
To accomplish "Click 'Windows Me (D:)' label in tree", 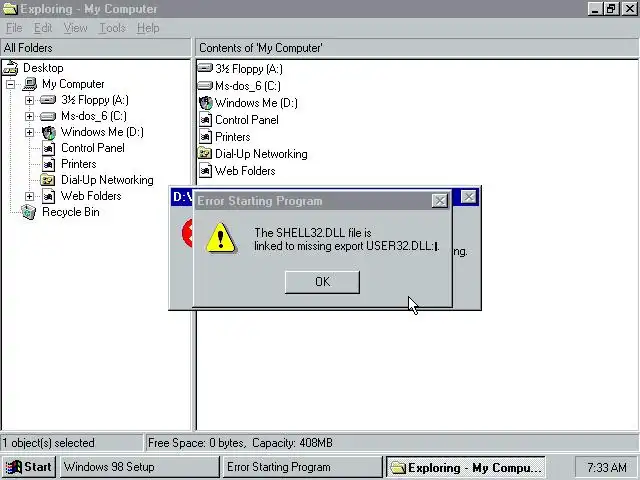I will [x=102, y=132].
